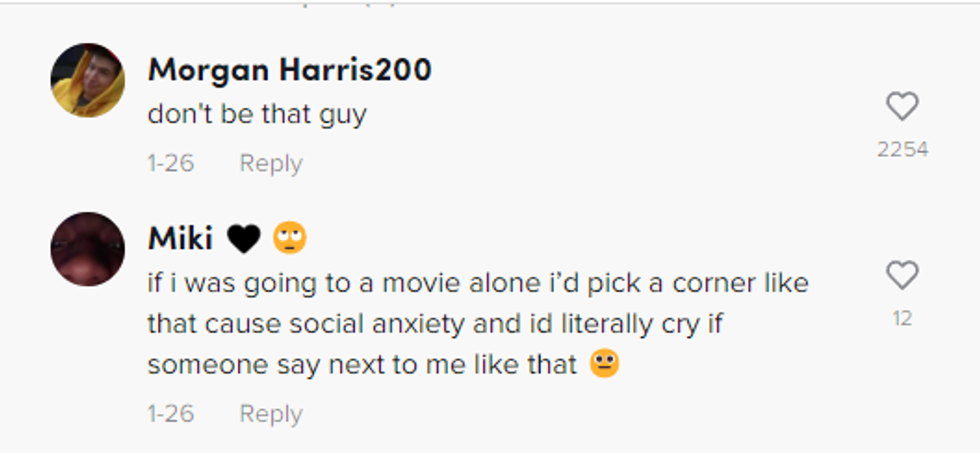Open Morgan Harris200's profile picture
The height and width of the screenshot is (453, 980).
click(88, 80)
